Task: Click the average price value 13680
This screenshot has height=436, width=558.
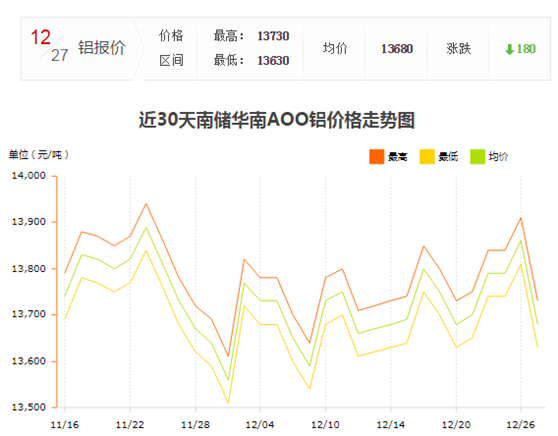Action: (397, 49)
